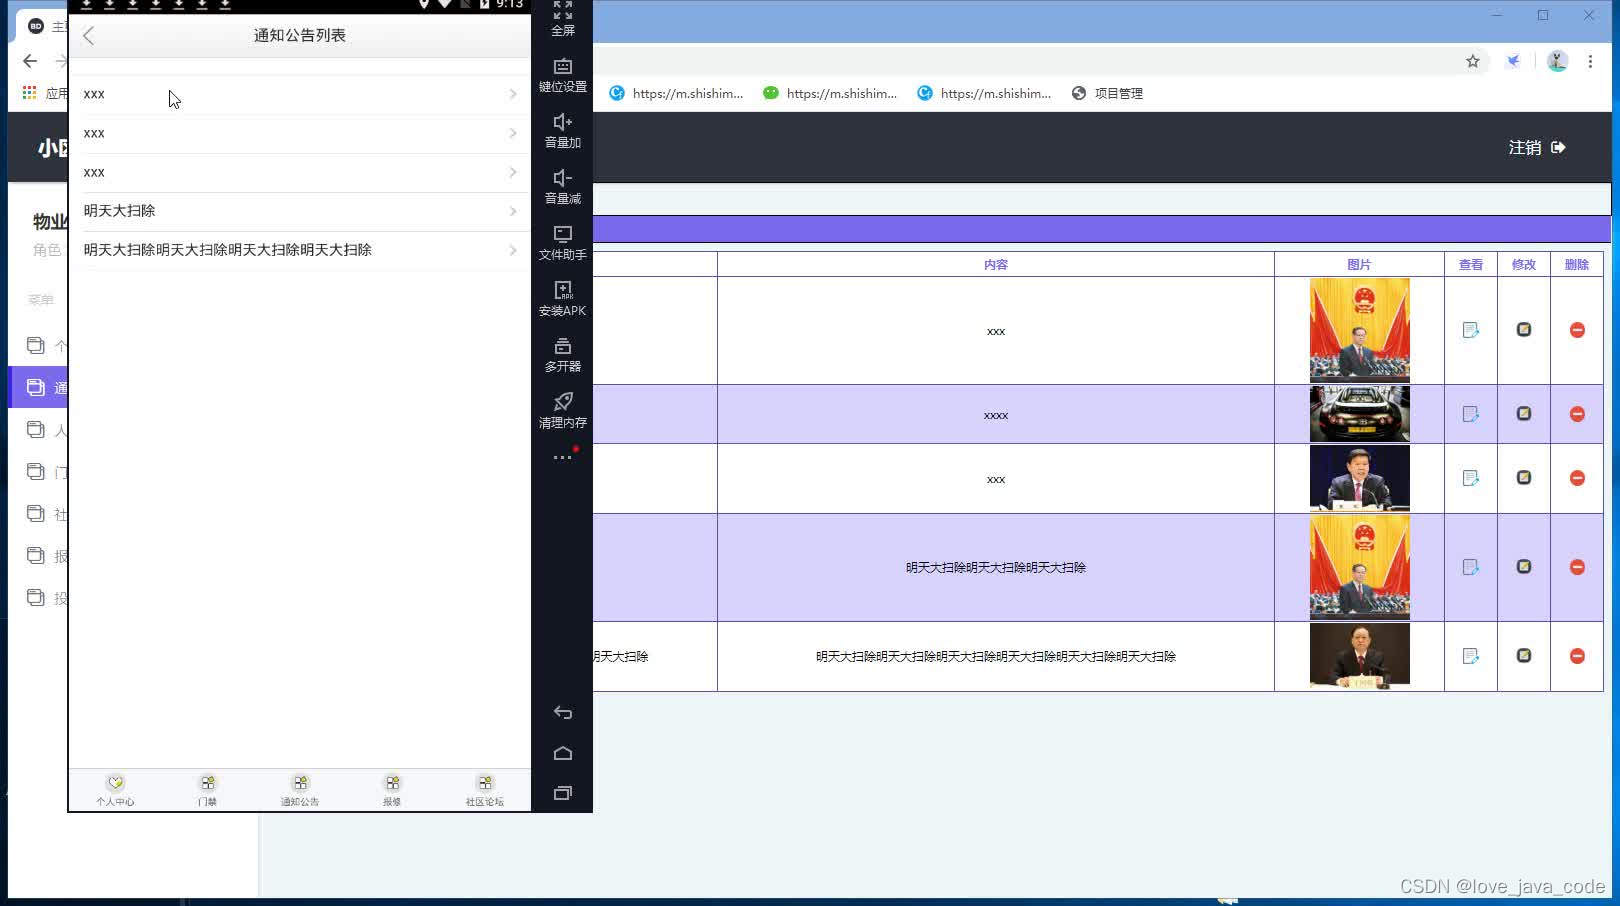1620x906 pixels.
Task: Open 门禁 tab in app bottom bar
Action: click(x=207, y=790)
